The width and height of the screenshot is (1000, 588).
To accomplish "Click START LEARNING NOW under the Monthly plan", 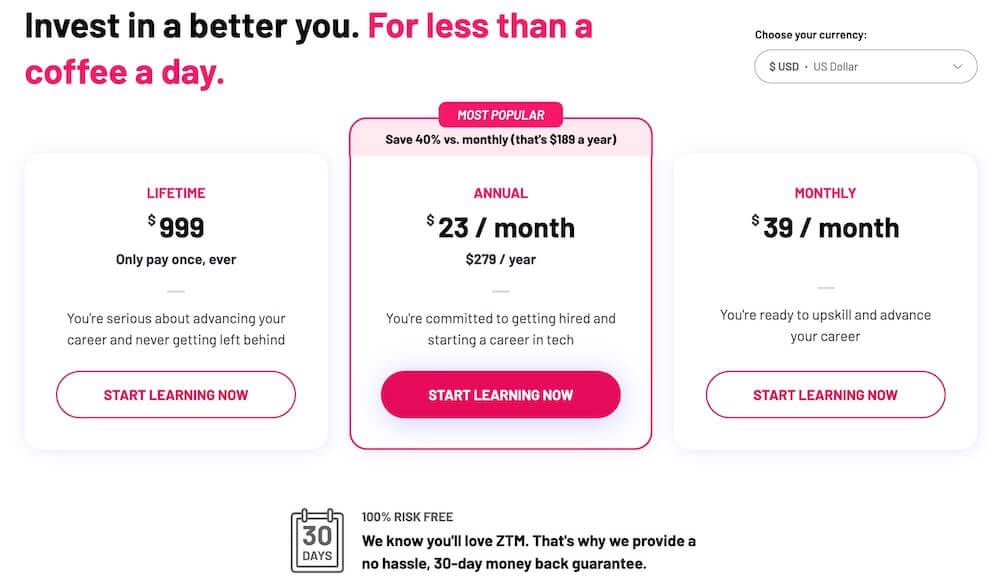I will coord(825,394).
